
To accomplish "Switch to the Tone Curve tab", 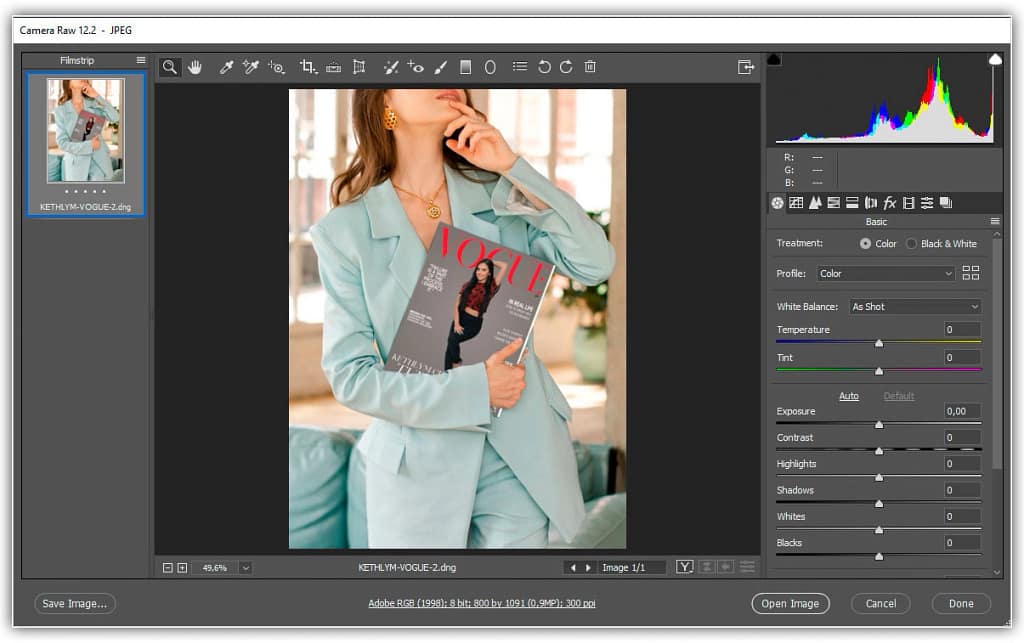I will coord(796,203).
